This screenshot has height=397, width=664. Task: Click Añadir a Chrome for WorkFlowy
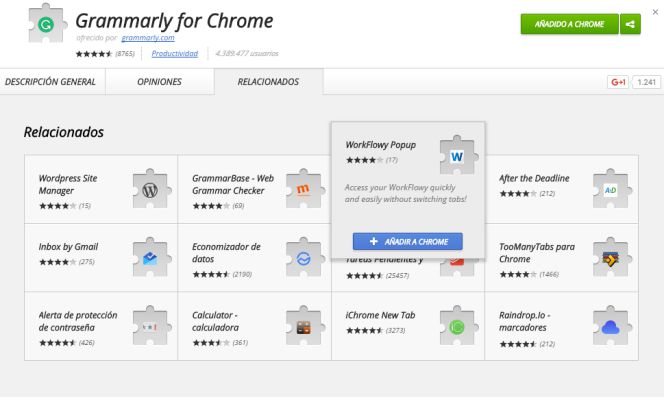(x=407, y=242)
